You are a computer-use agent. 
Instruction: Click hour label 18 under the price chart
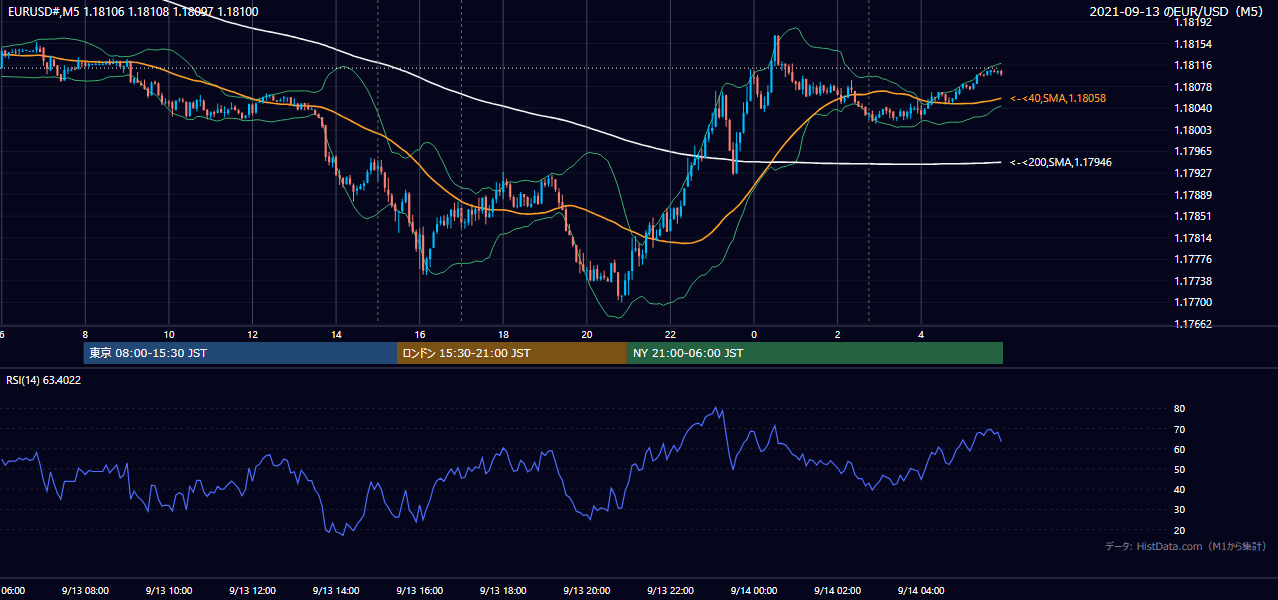click(x=503, y=334)
